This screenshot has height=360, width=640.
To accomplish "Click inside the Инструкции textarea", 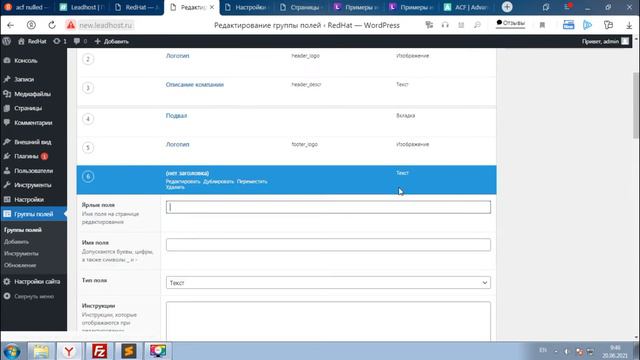I will (x=328, y=321).
